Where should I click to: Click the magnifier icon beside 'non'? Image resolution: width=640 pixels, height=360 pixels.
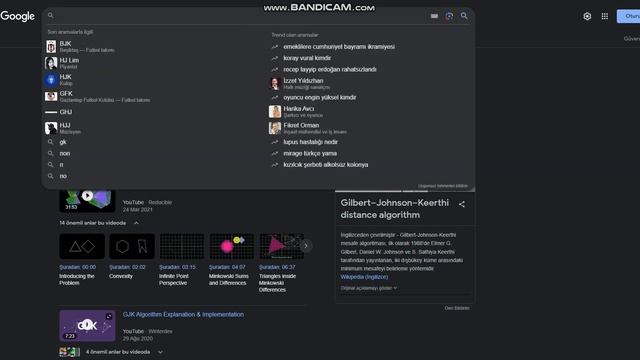pos(51,153)
